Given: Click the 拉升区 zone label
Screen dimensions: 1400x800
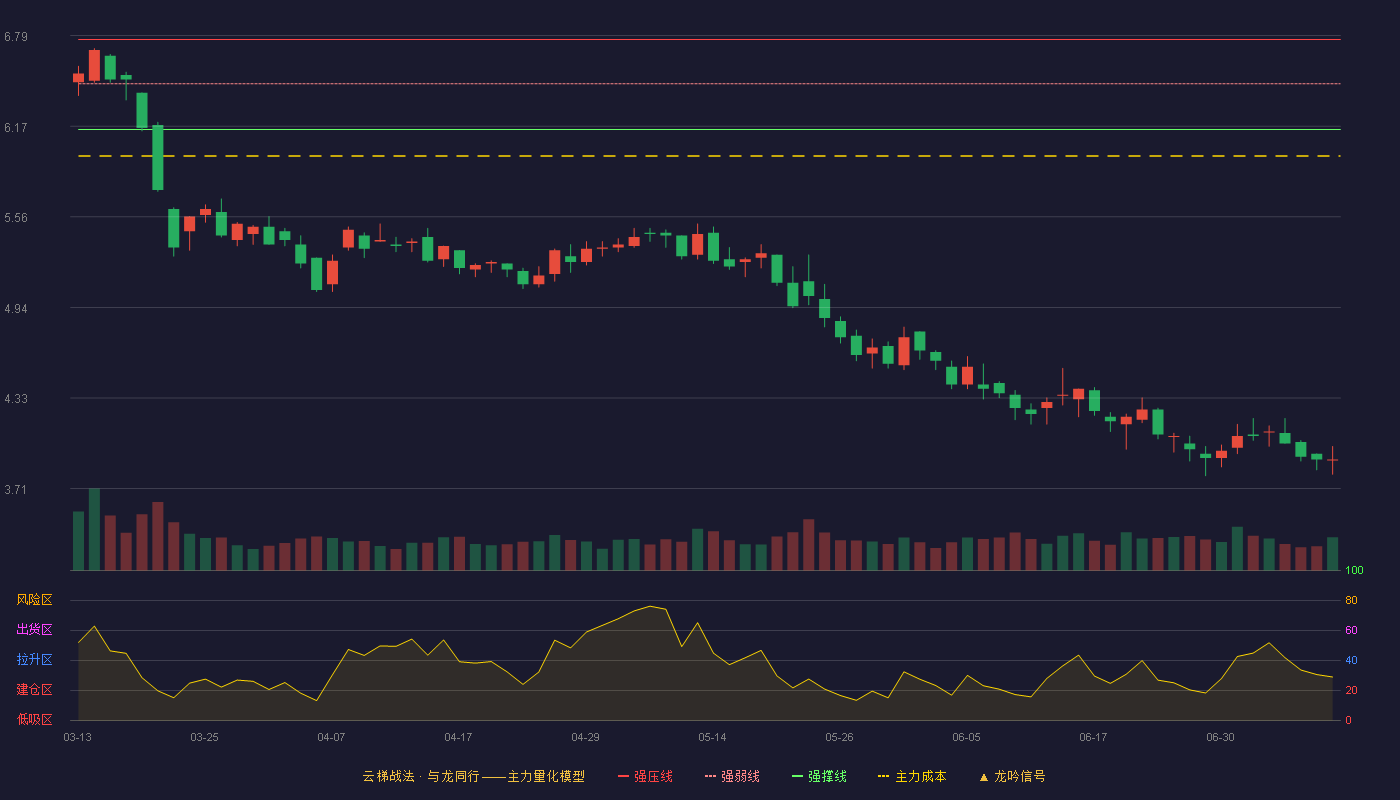Looking at the screenshot, I should point(34,660).
